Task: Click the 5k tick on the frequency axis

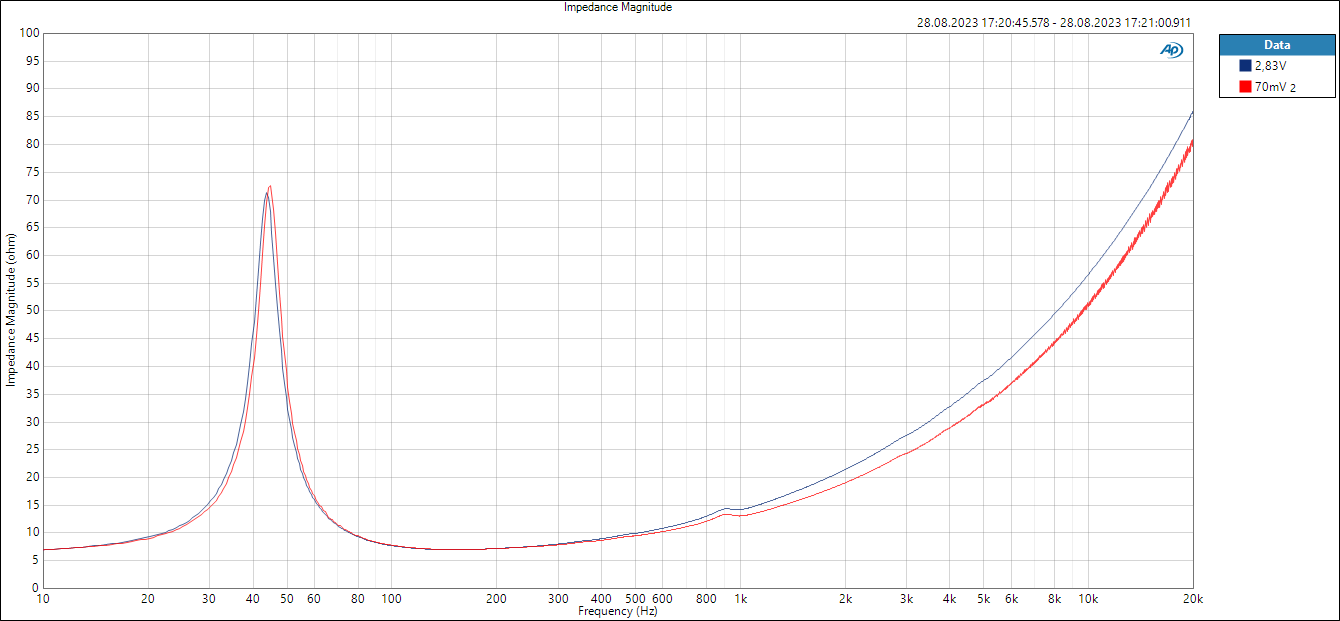Action: point(984,599)
